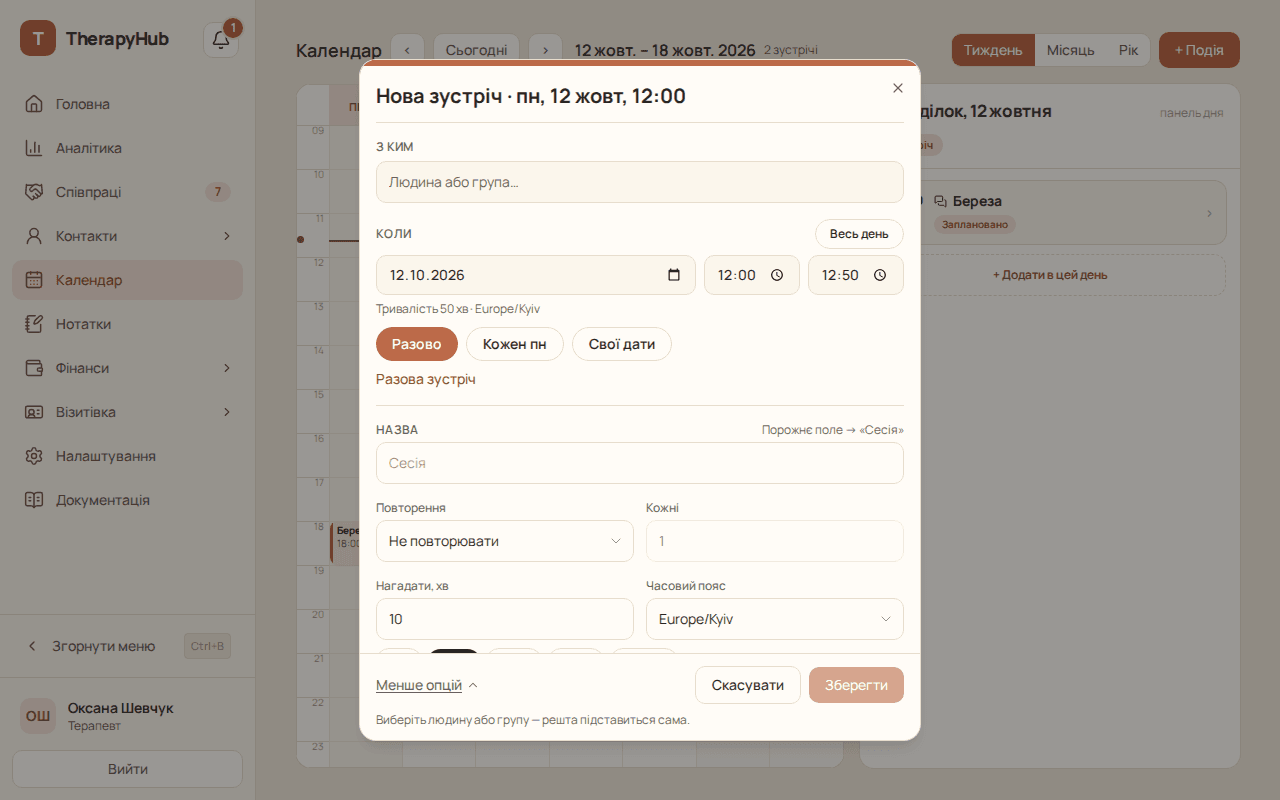Click the Назва input field

pyautogui.click(x=640, y=463)
